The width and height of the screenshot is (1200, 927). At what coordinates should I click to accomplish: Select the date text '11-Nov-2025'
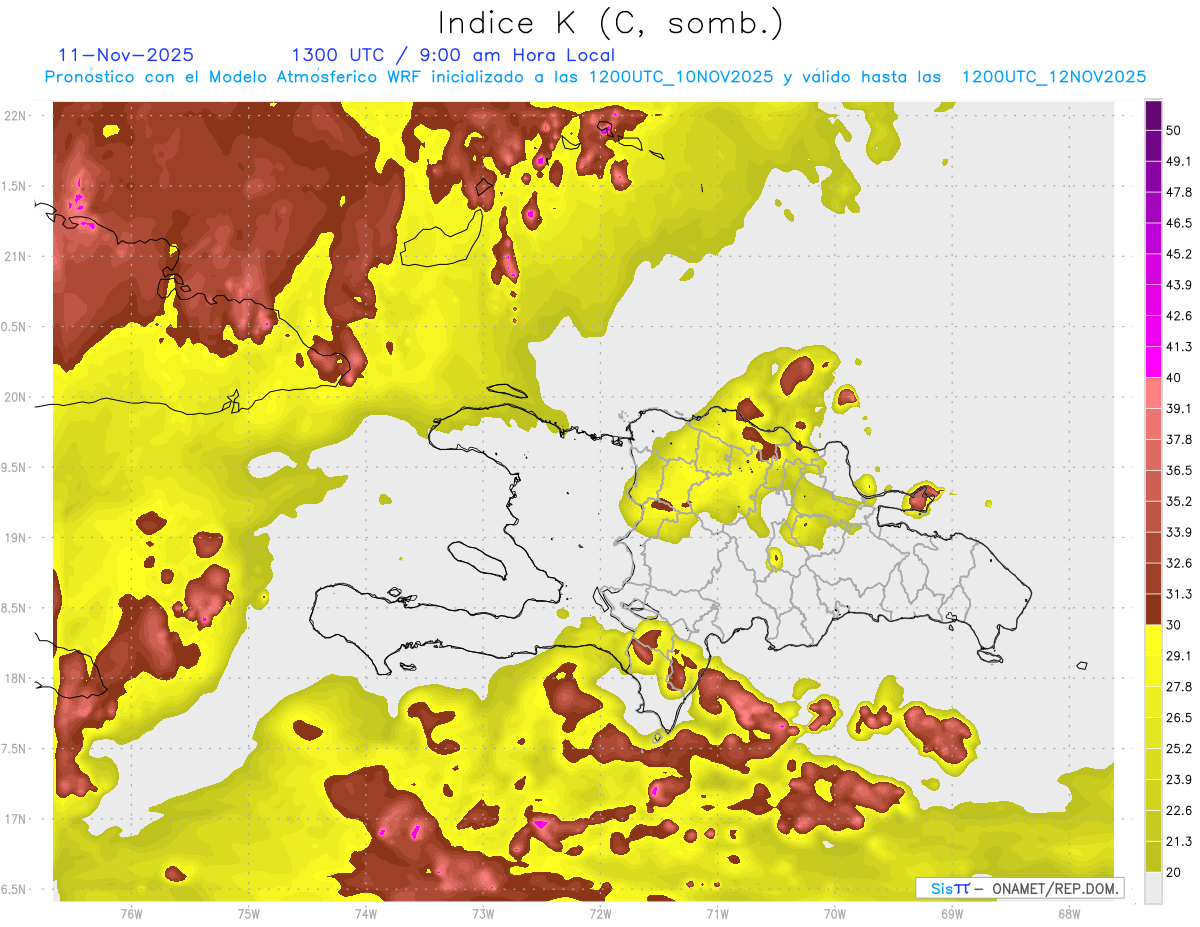[x=126, y=55]
